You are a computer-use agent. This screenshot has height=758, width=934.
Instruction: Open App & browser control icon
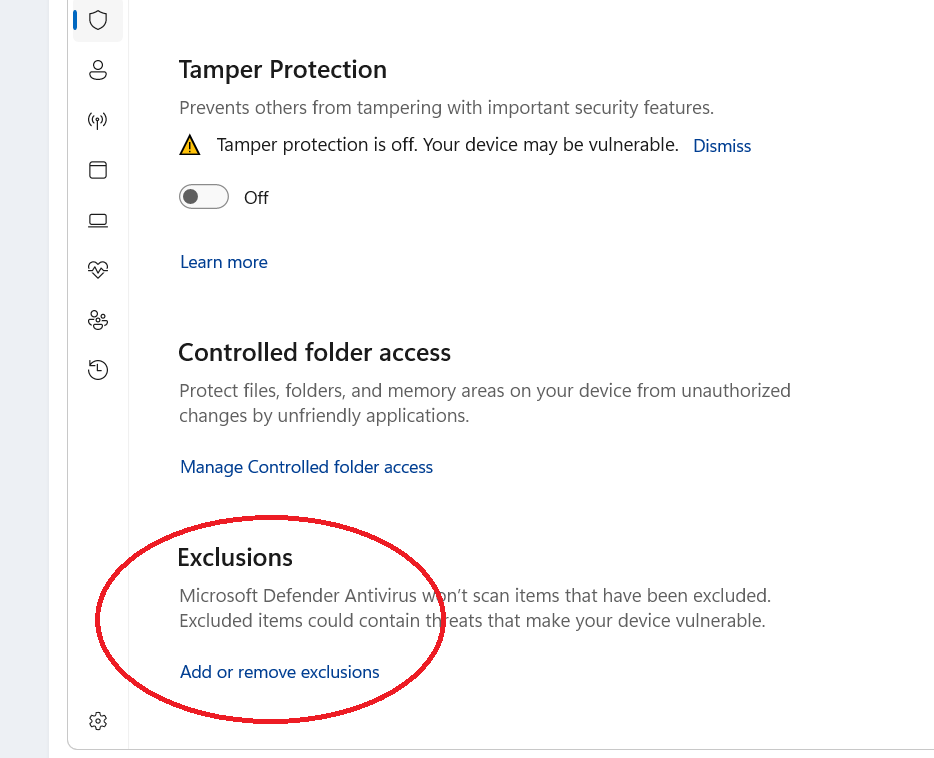pos(98,170)
